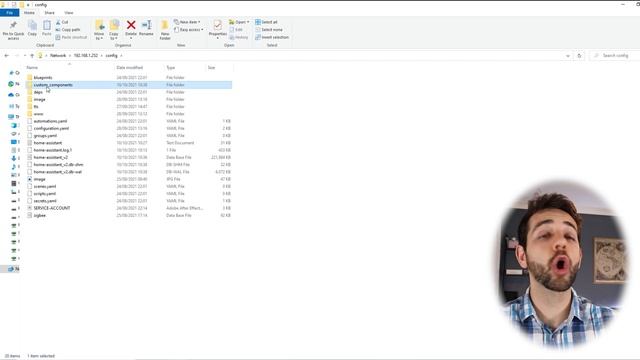This screenshot has height=360, width=640.
Task: Delete selection using red X icon
Action: click(131, 26)
